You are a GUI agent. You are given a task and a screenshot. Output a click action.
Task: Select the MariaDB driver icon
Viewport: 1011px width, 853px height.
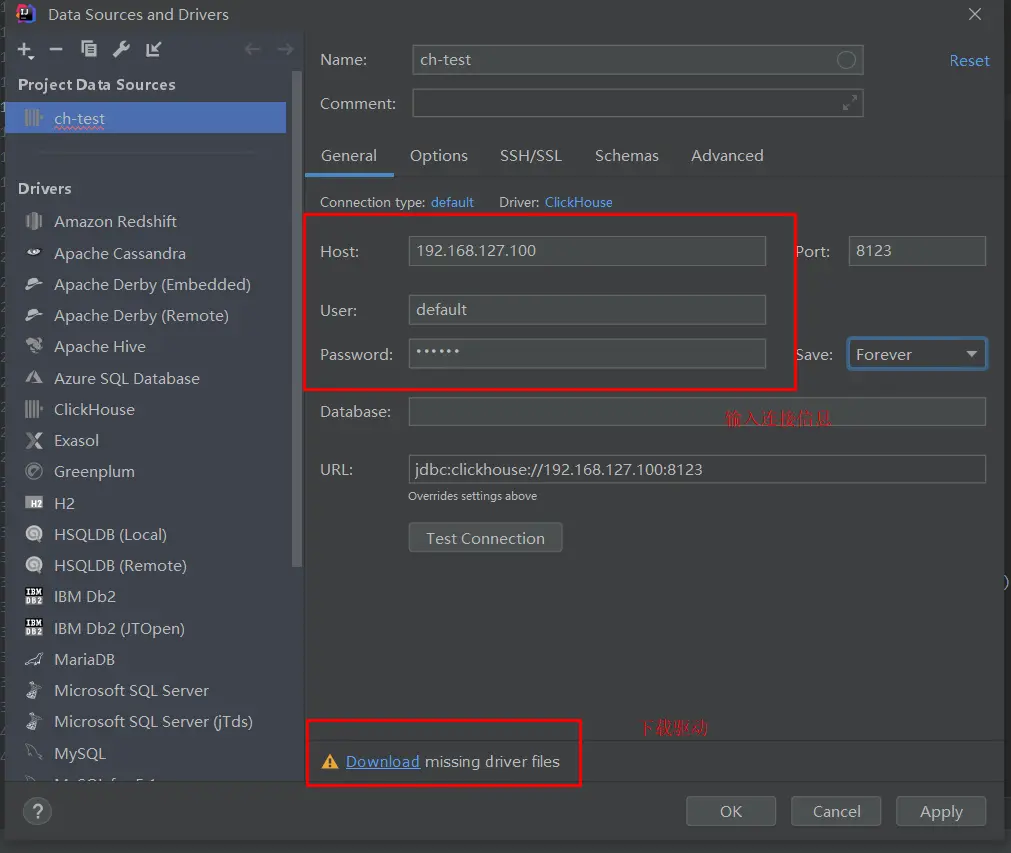pos(34,659)
